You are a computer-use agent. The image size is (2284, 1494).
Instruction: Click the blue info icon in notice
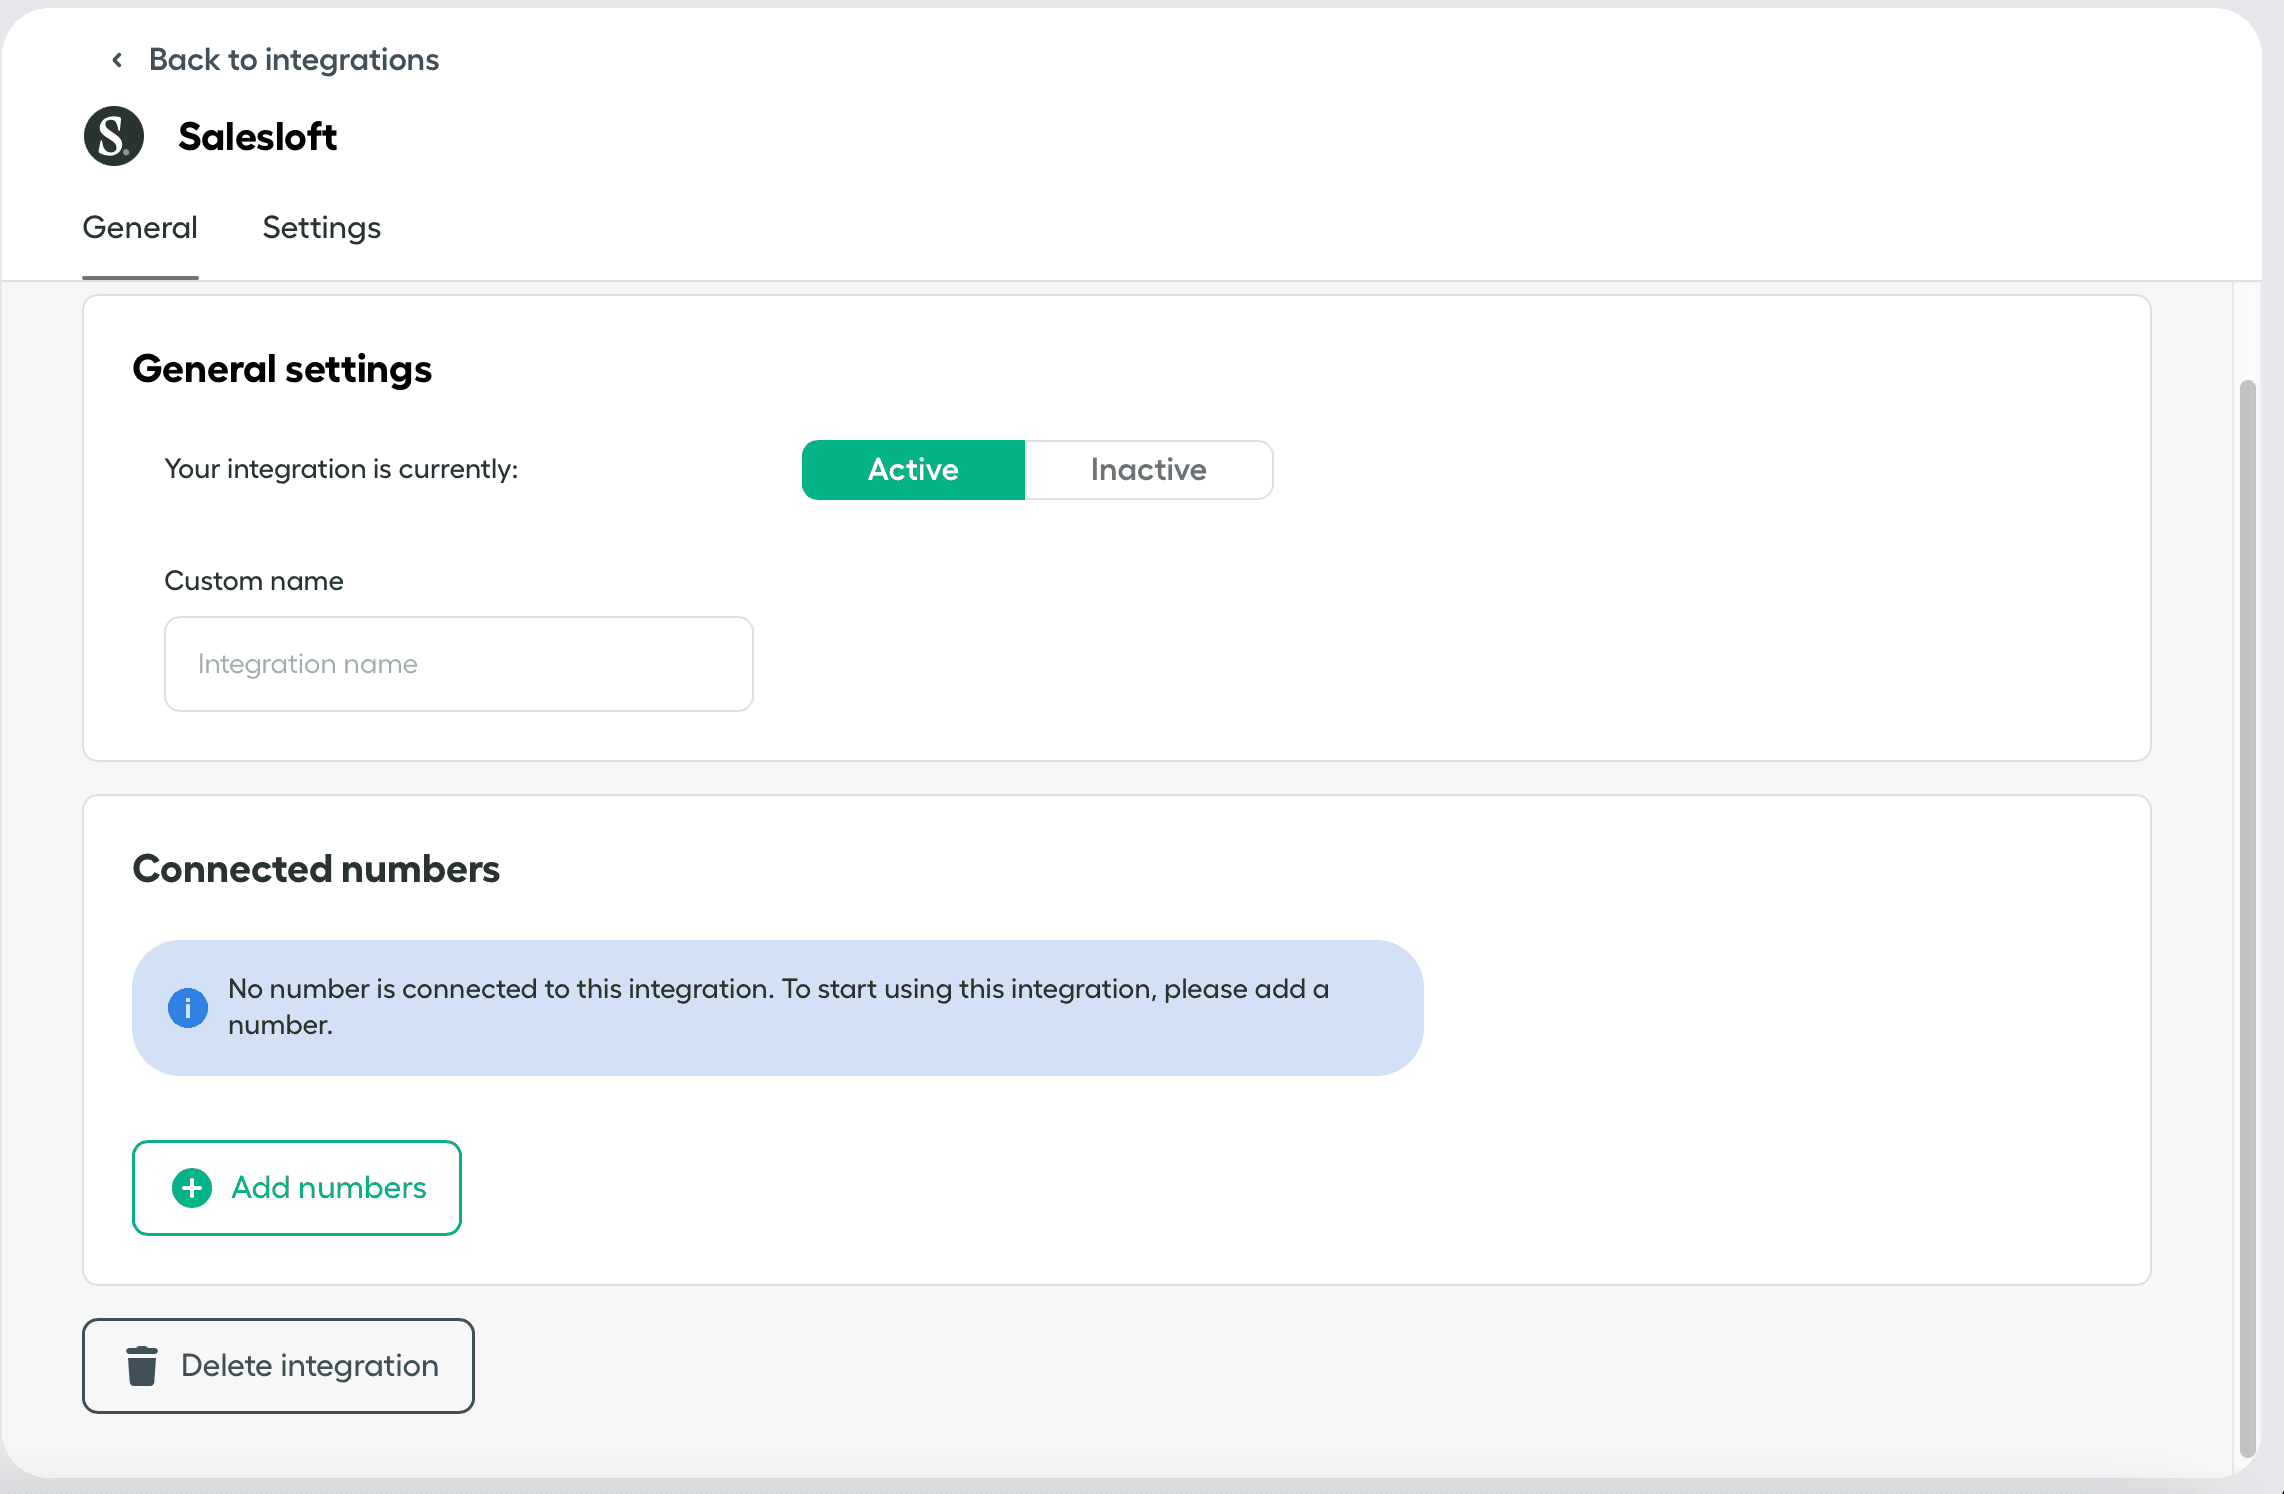point(188,1007)
